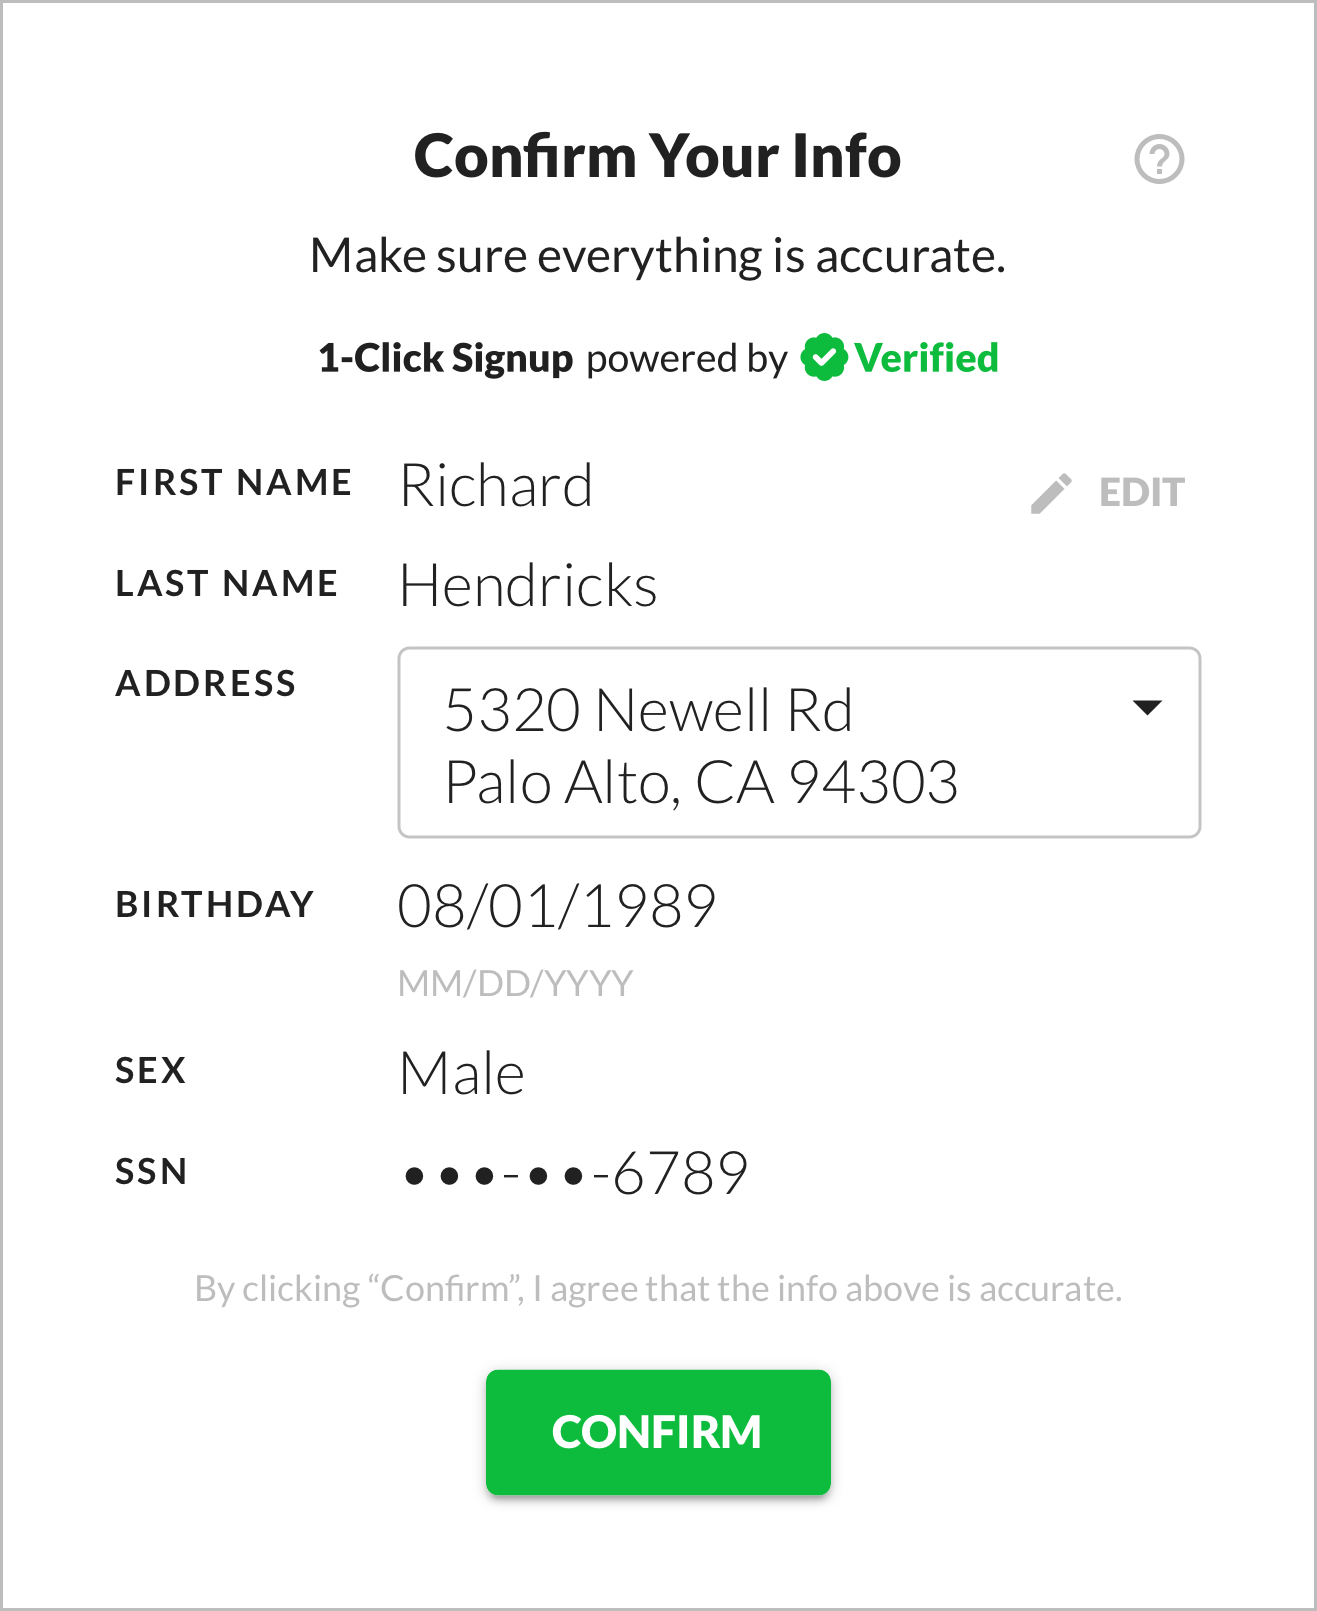Click the First Name field label
The image size is (1317, 1611).
pyautogui.click(x=234, y=483)
